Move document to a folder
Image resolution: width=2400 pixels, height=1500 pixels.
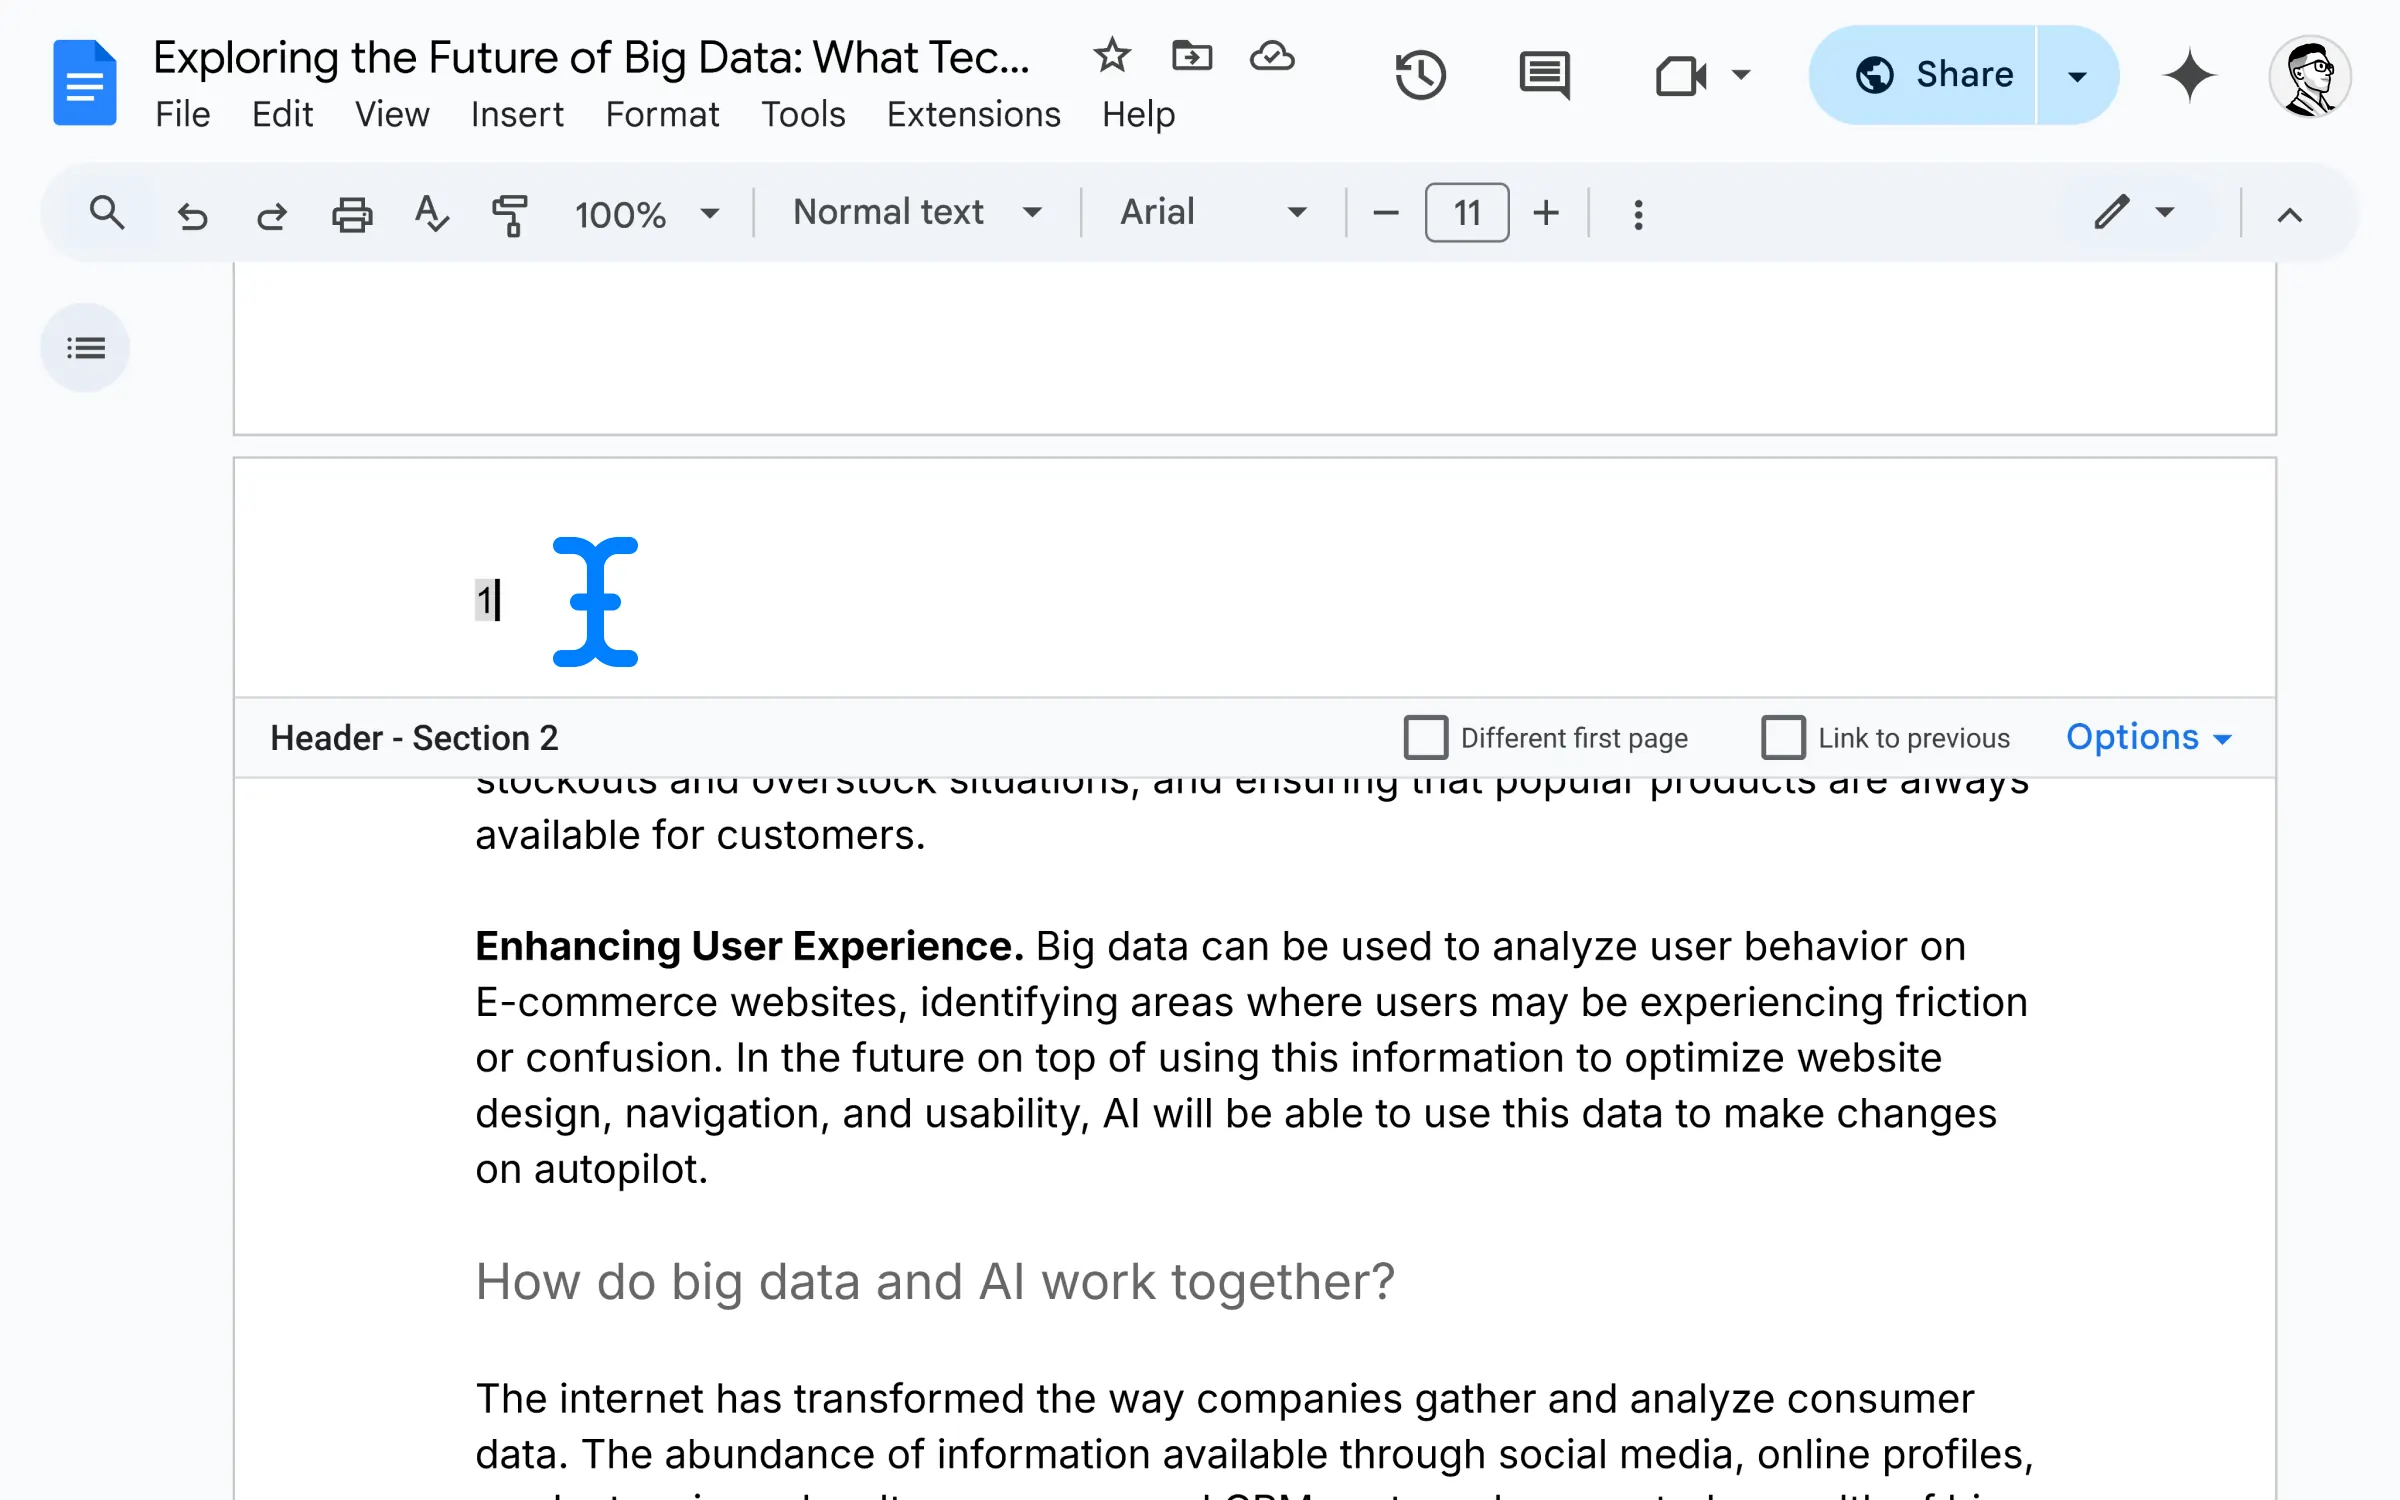(1192, 56)
